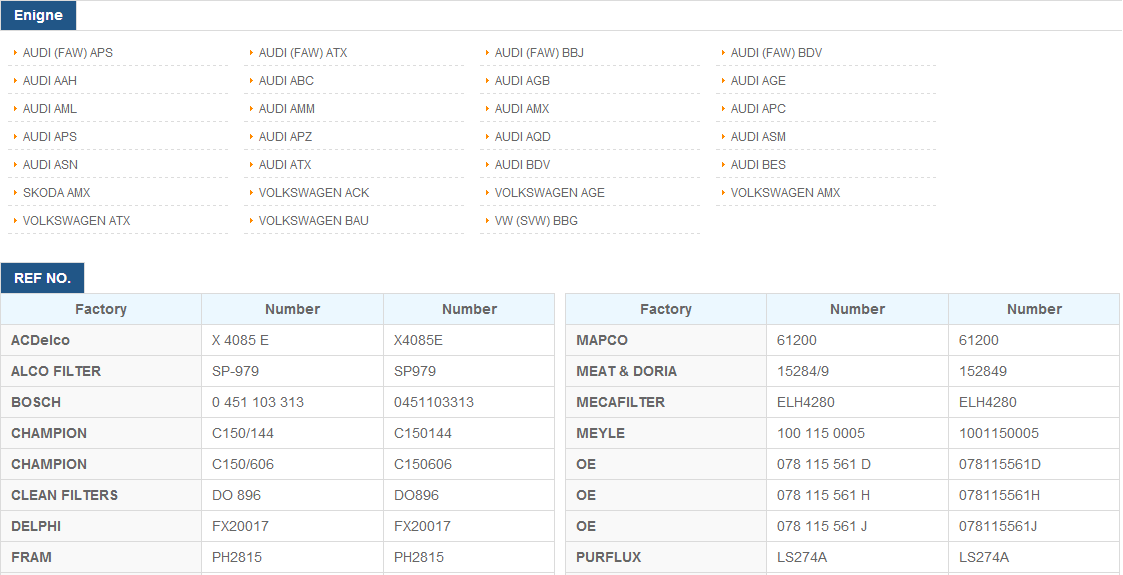Open the VOLKSWAGEN BAU engine link

pos(314,221)
